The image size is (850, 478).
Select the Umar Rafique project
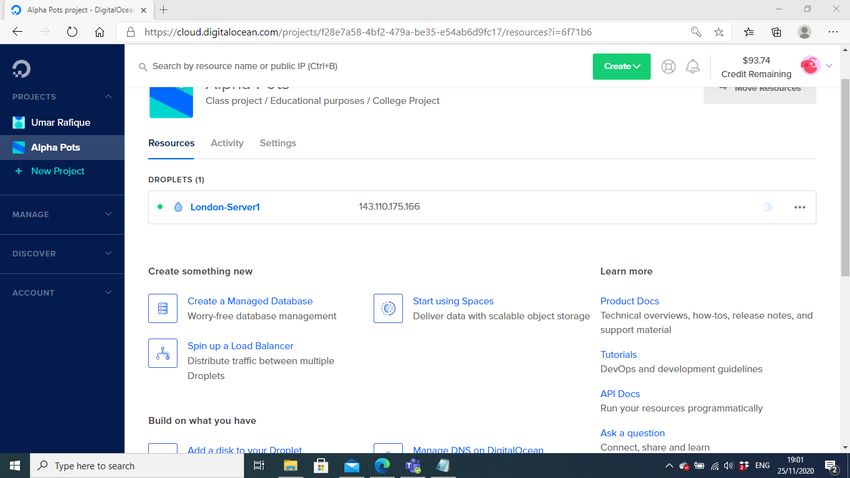[60, 122]
